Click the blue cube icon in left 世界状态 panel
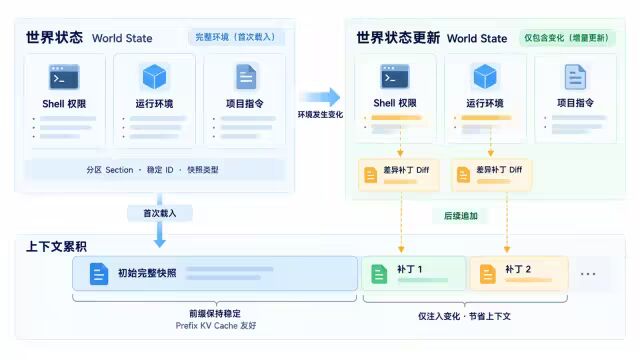This screenshot has width=640, height=360. coord(154,76)
